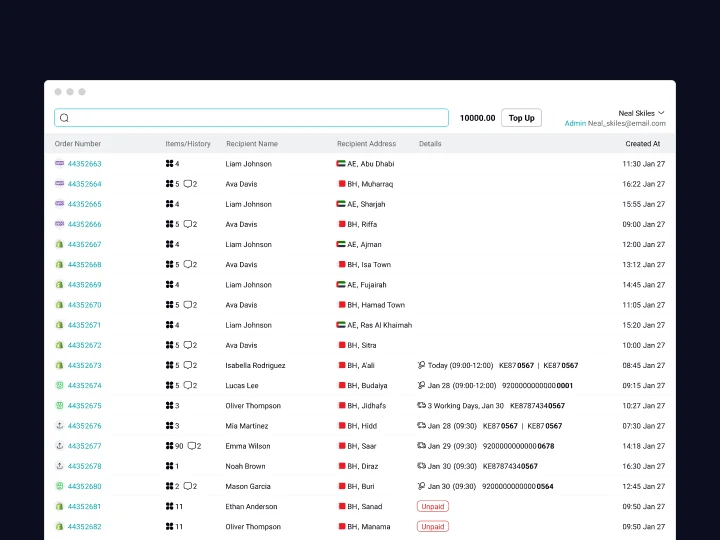Click the Shopify icon for order 44352668
720x540 pixels.
point(59,264)
